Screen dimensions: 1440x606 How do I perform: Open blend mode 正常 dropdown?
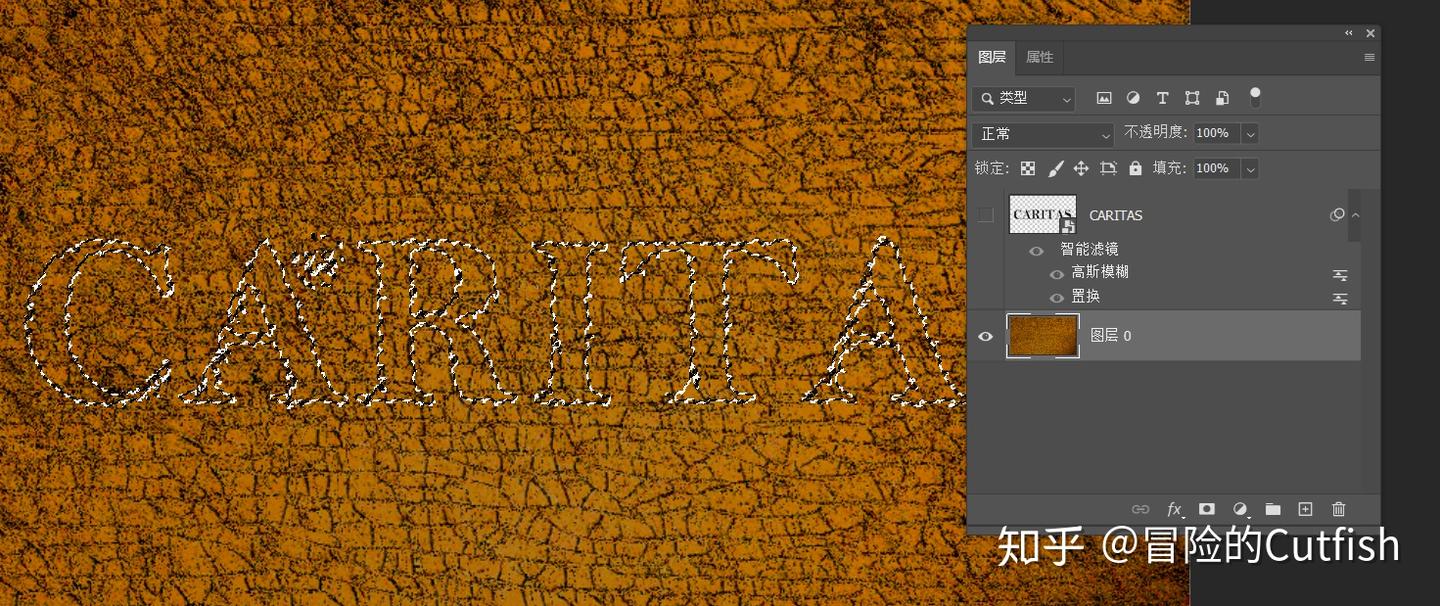[x=1043, y=134]
